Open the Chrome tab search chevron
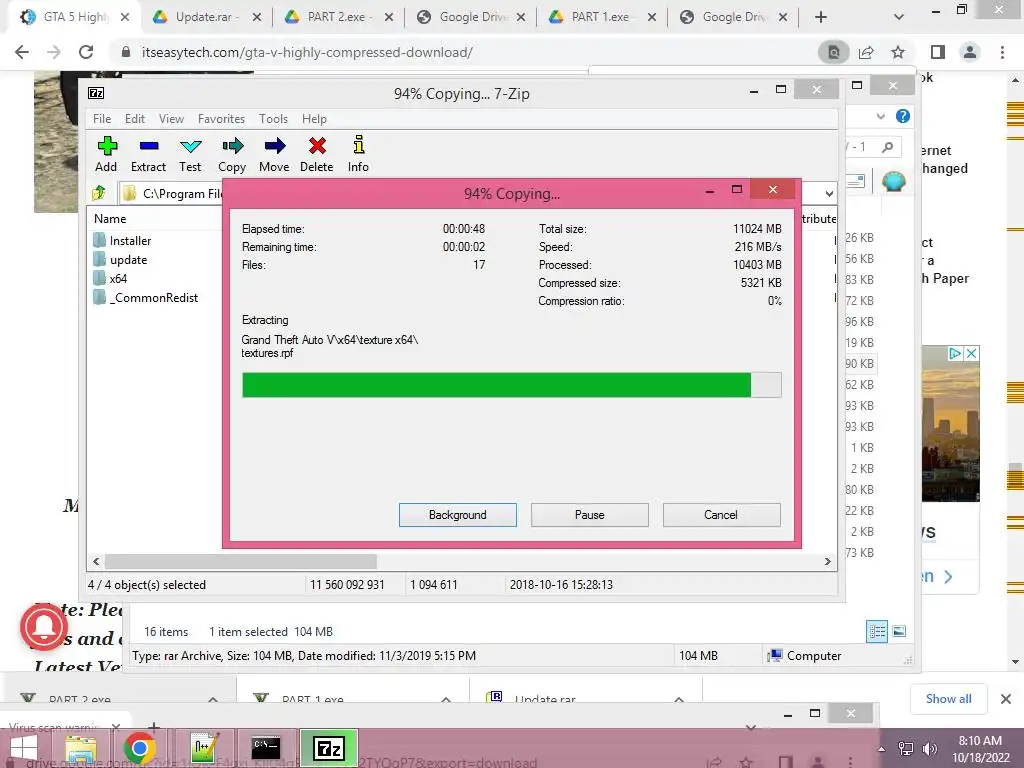Screen dimensions: 1024x768 [x=899, y=18]
